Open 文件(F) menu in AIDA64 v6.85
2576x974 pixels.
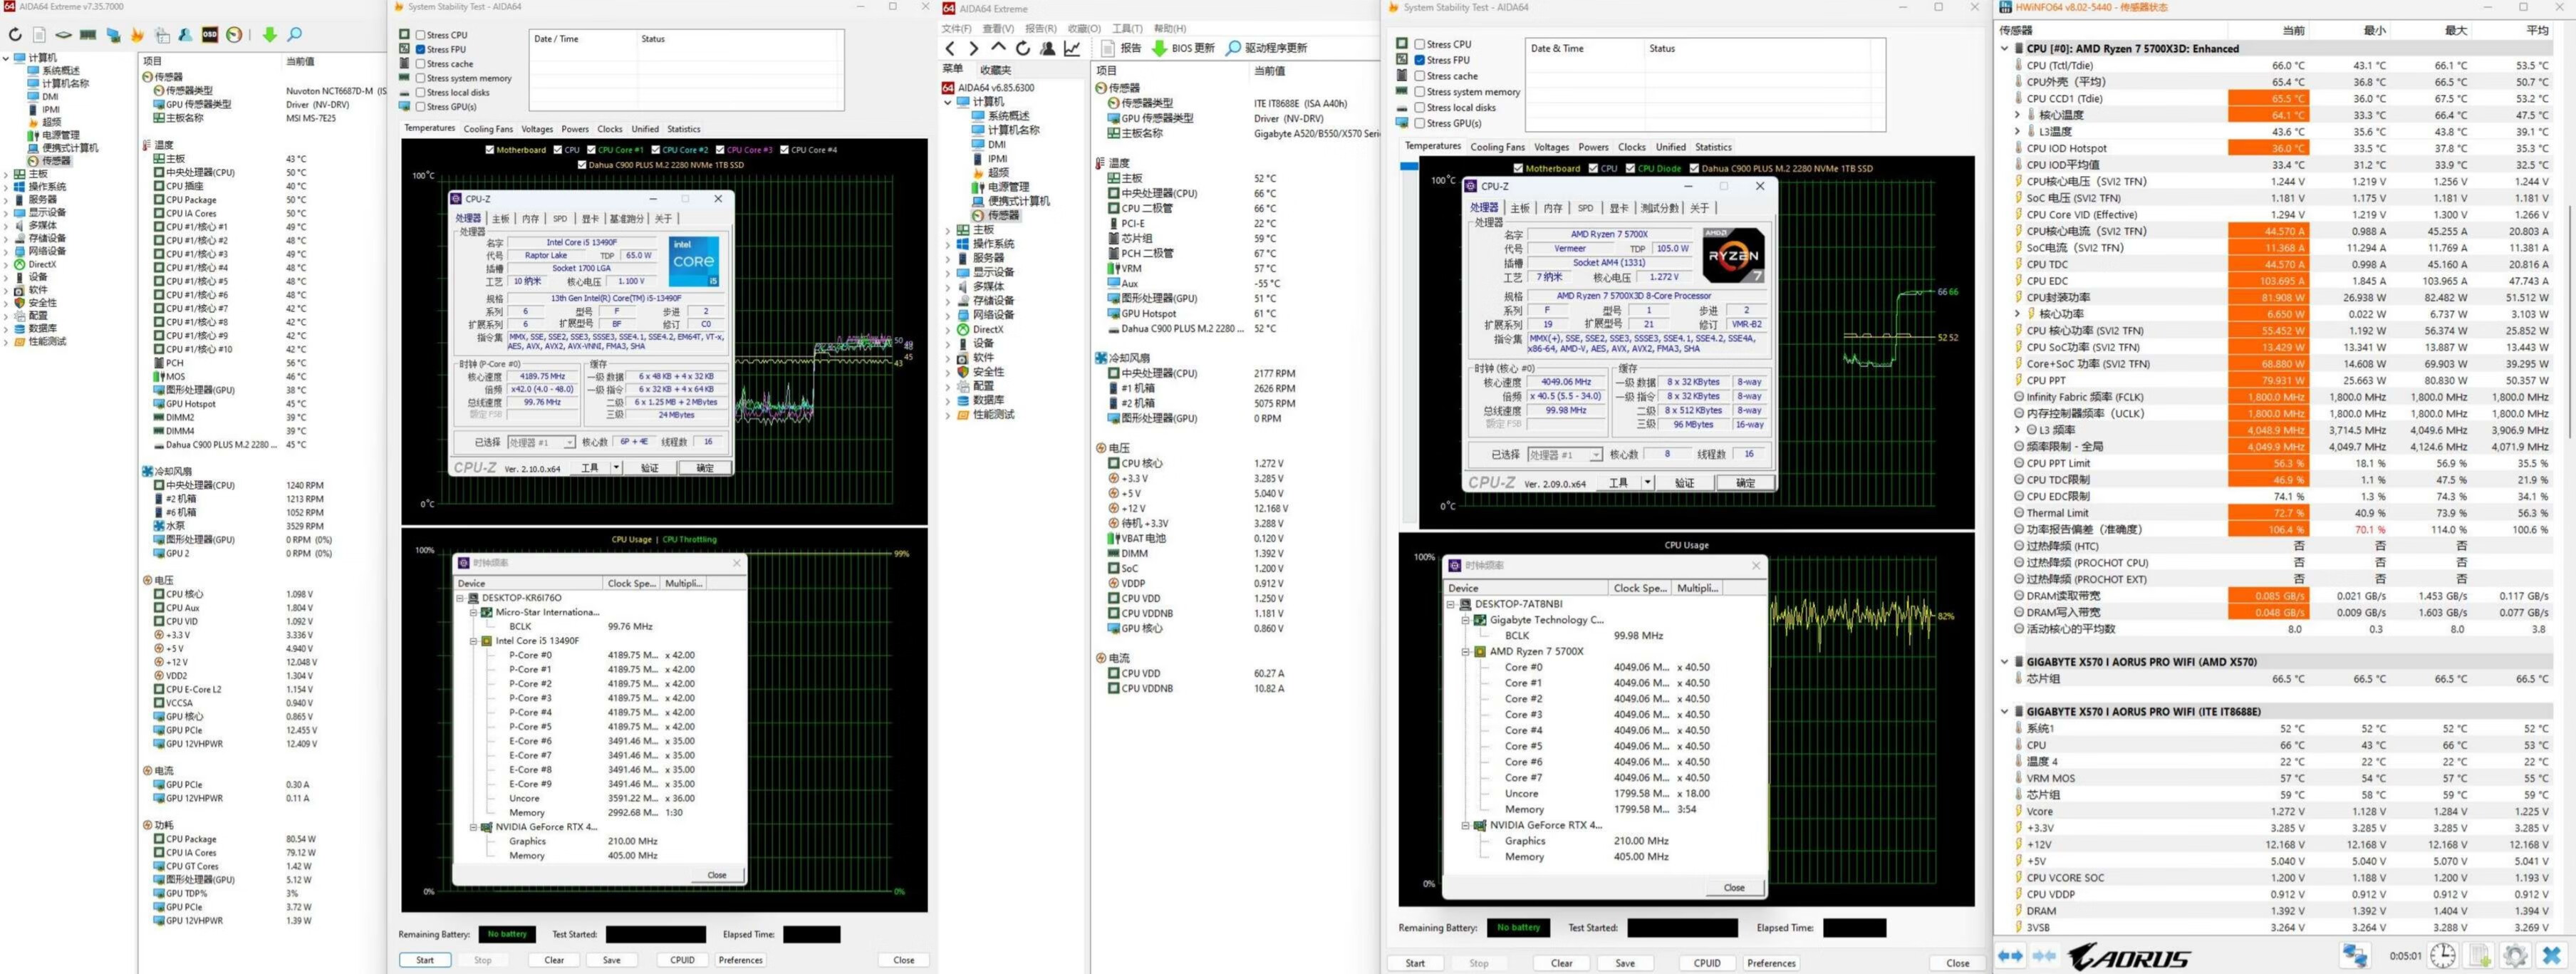point(957,29)
